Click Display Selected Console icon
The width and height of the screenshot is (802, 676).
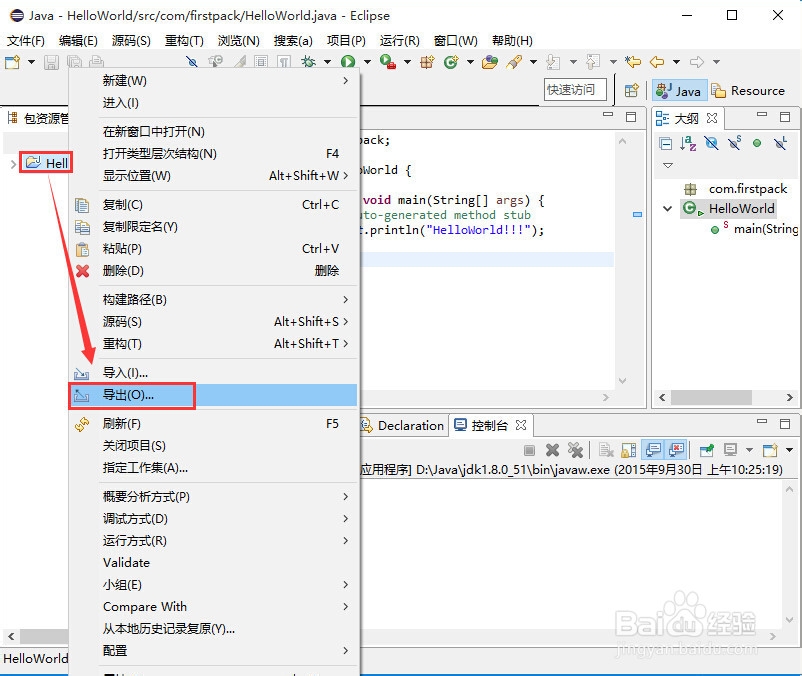730,450
